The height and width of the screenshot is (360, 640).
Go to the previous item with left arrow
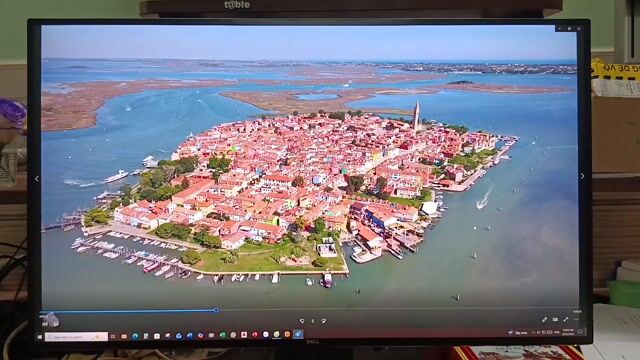pos(37,179)
